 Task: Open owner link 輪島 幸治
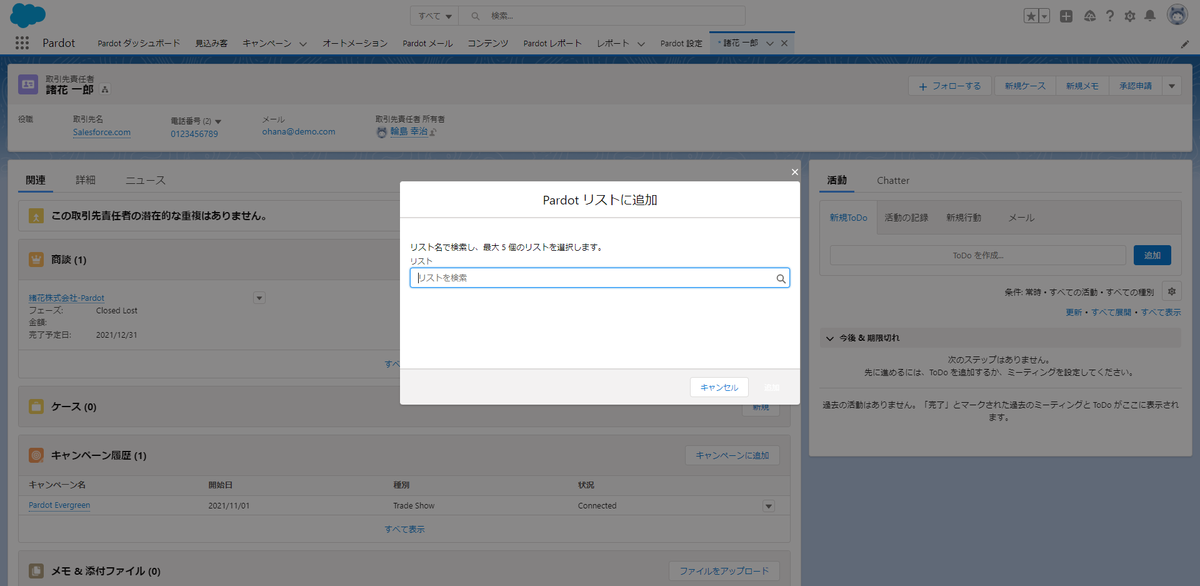tap(408, 131)
